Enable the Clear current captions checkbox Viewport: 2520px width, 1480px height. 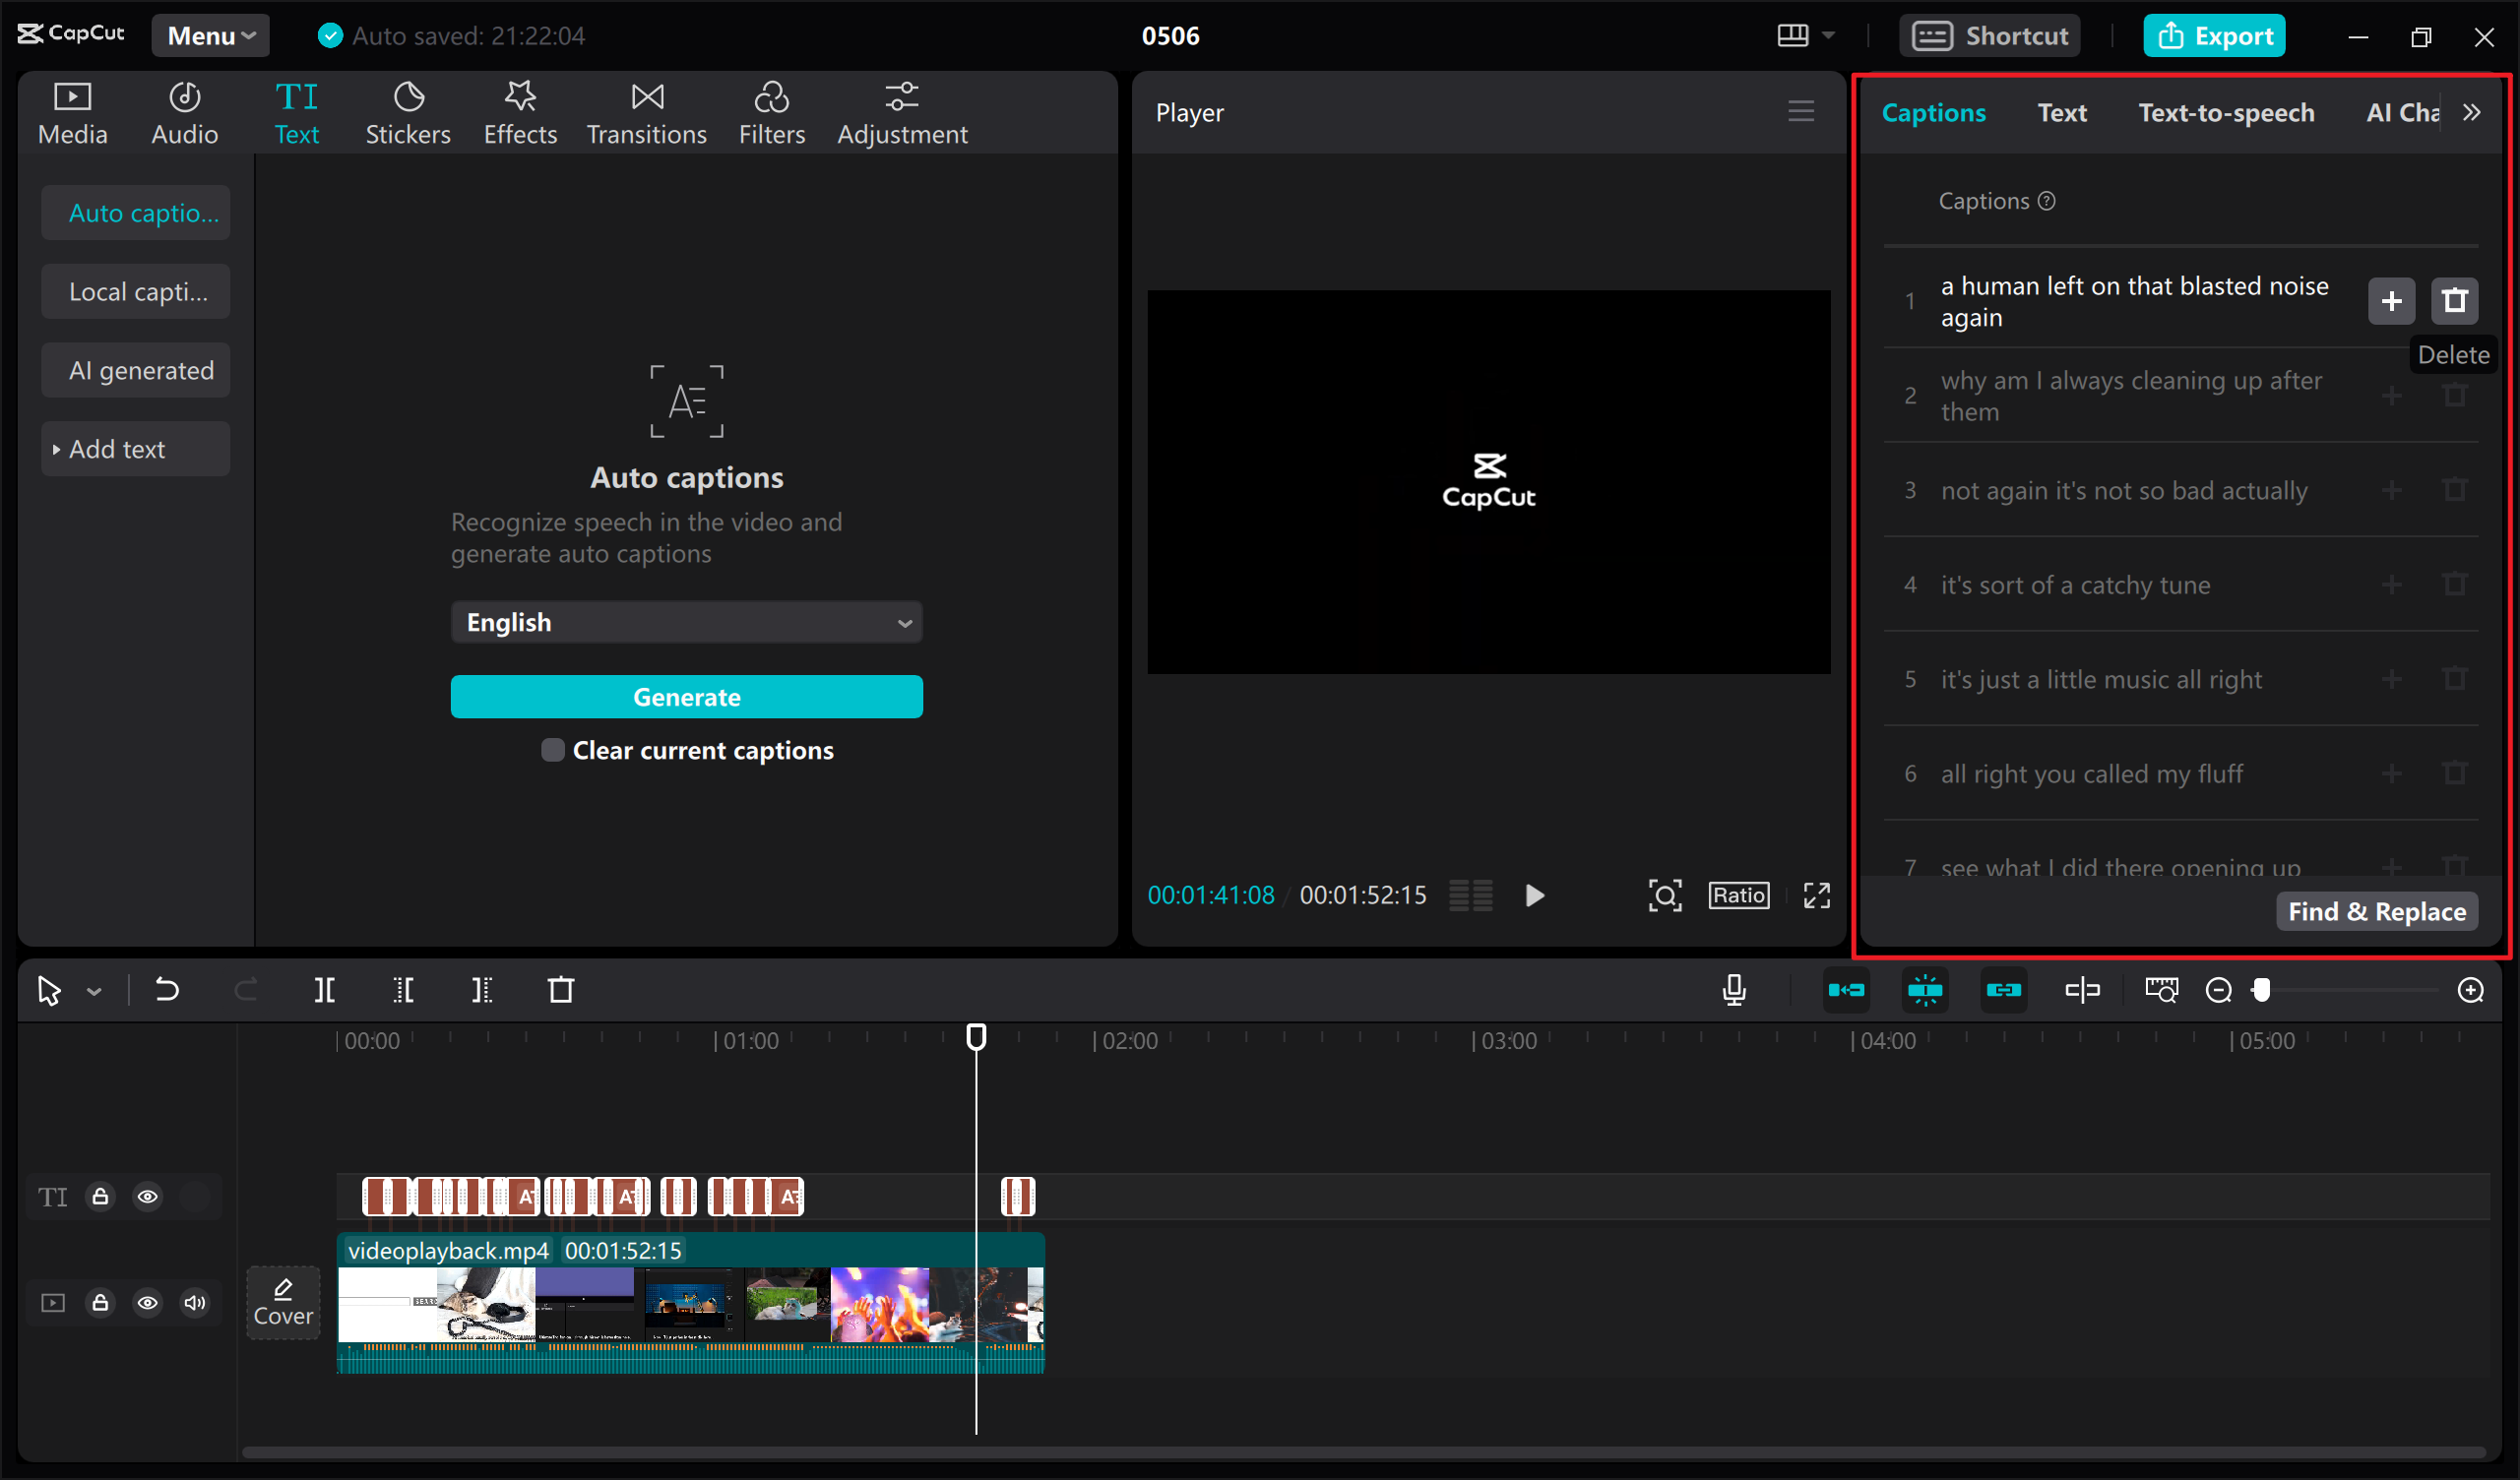553,750
